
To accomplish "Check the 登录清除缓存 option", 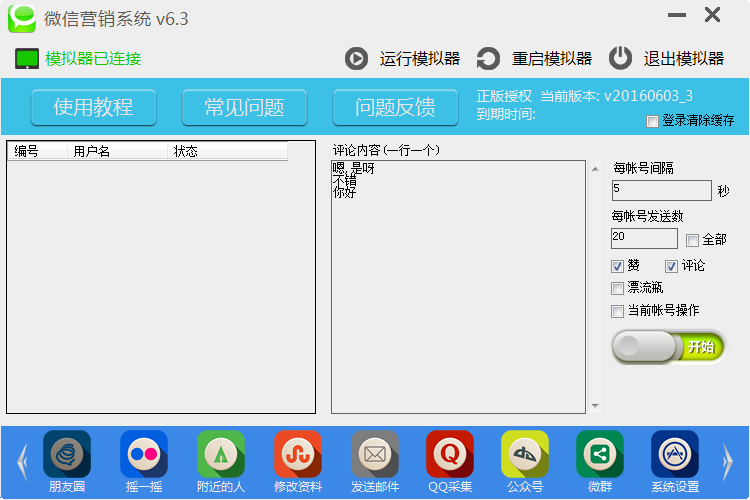I will pyautogui.click(x=653, y=121).
